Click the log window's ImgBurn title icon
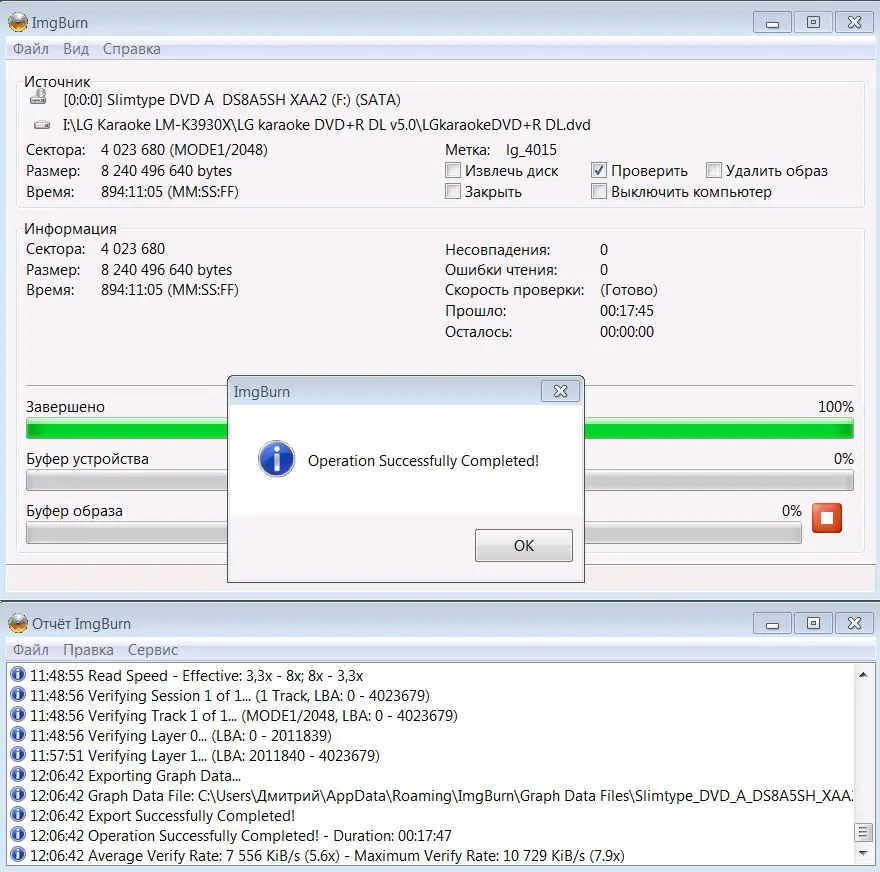The height and width of the screenshot is (872, 880). pyautogui.click(x=18, y=623)
